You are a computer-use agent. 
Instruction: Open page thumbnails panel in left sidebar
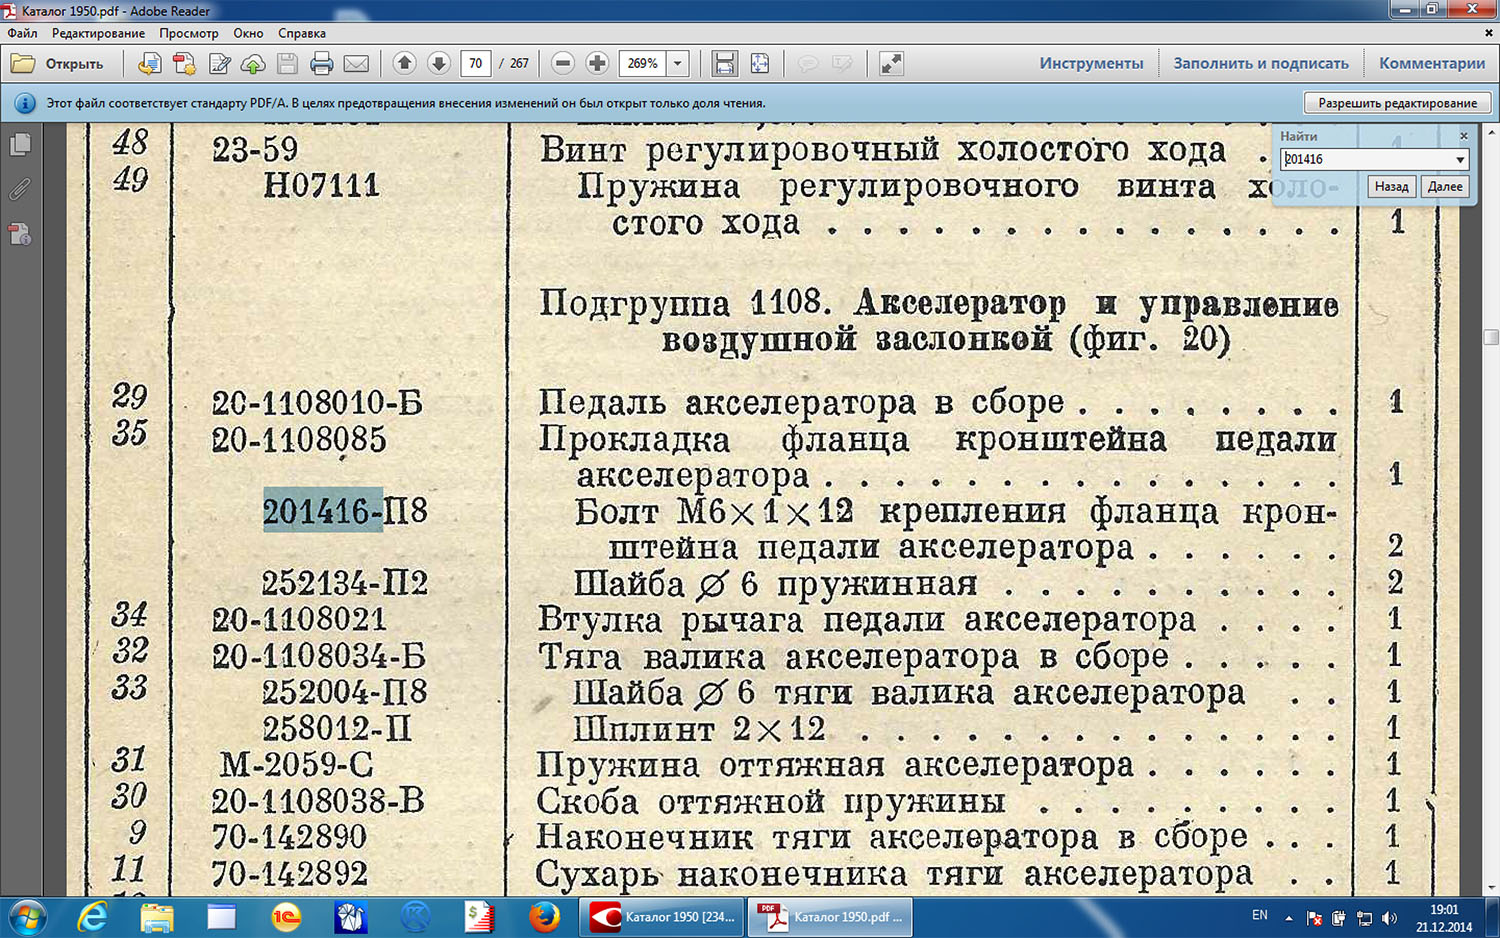[x=20, y=145]
